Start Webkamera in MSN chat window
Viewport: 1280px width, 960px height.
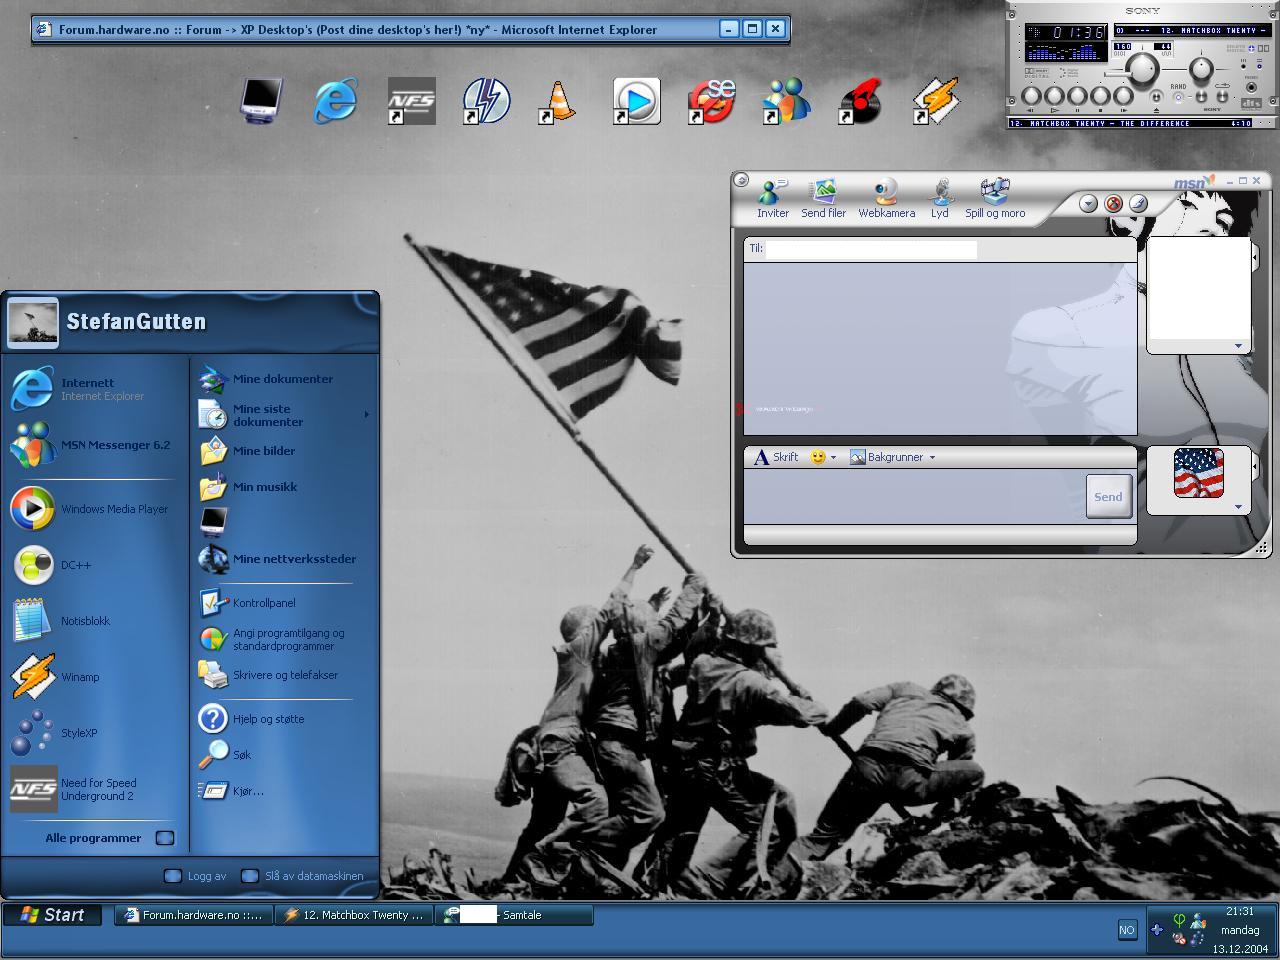886,198
